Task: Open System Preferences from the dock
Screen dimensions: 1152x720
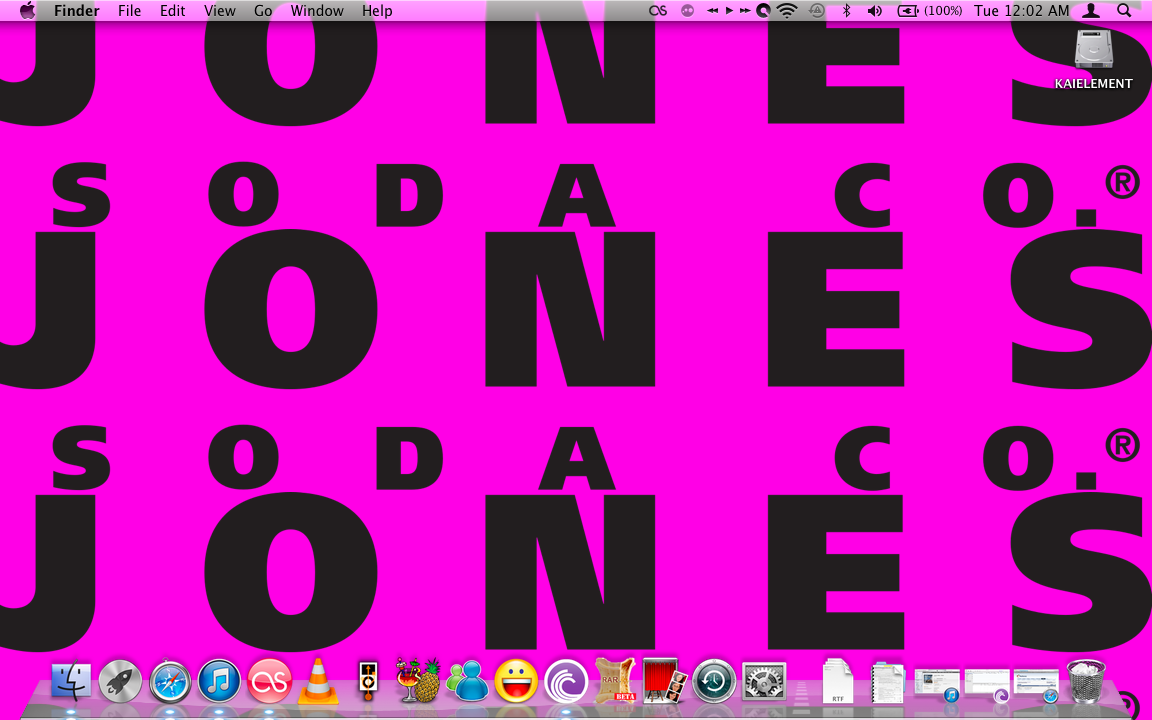Action: point(764,681)
